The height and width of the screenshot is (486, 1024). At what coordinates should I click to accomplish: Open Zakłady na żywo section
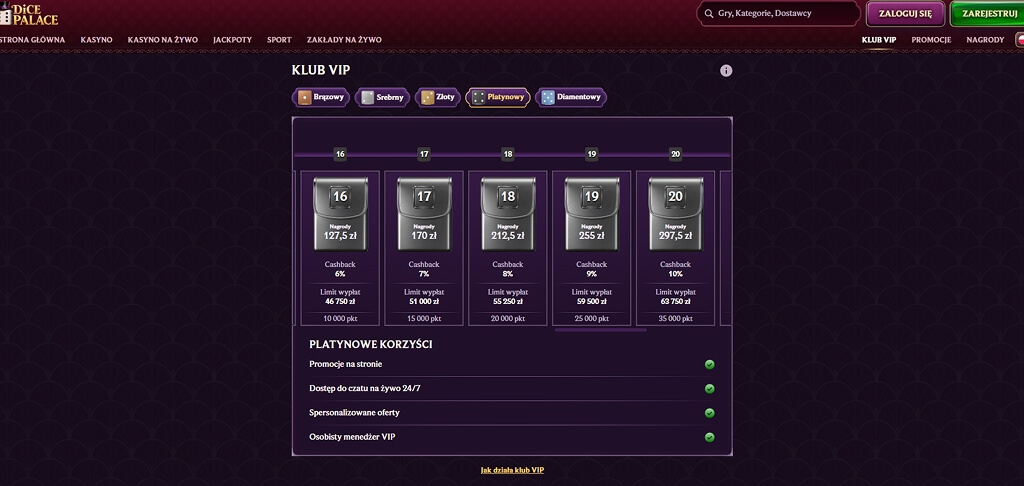344,40
